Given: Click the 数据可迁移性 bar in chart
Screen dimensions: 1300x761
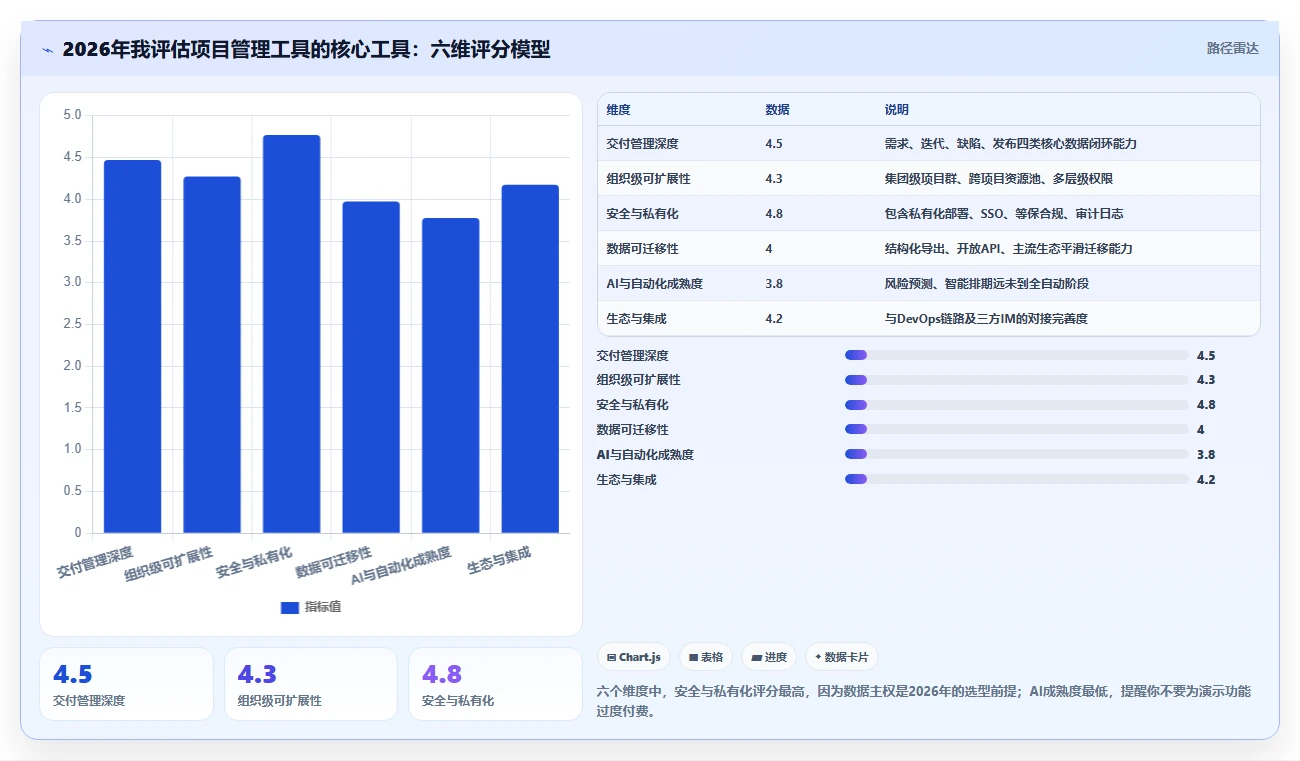Looking at the screenshot, I should tap(371, 367).
